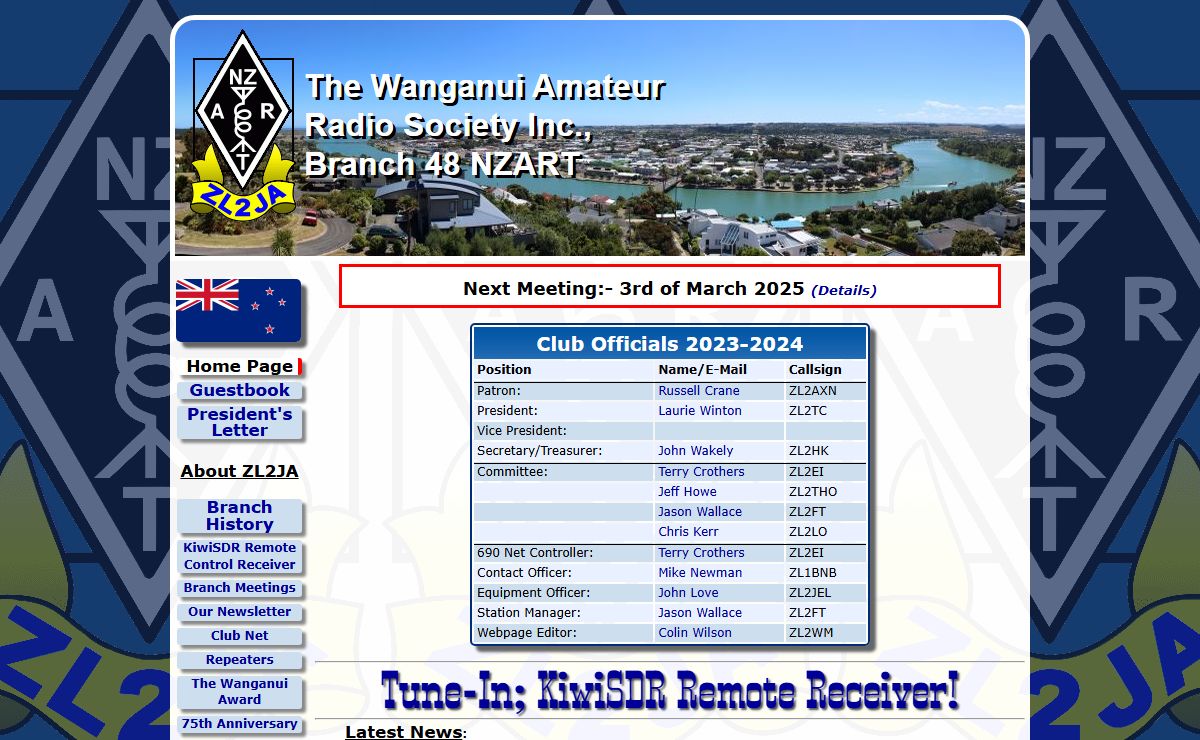Screen dimensions: 1200x740
Task: Email President Laurie Winton
Action: (700, 411)
